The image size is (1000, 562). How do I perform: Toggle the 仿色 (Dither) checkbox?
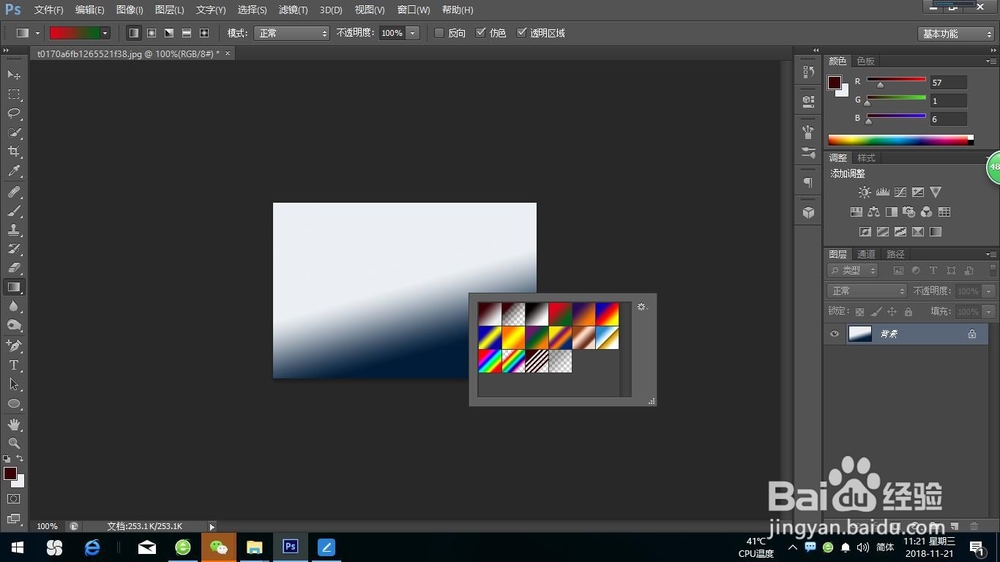[481, 33]
